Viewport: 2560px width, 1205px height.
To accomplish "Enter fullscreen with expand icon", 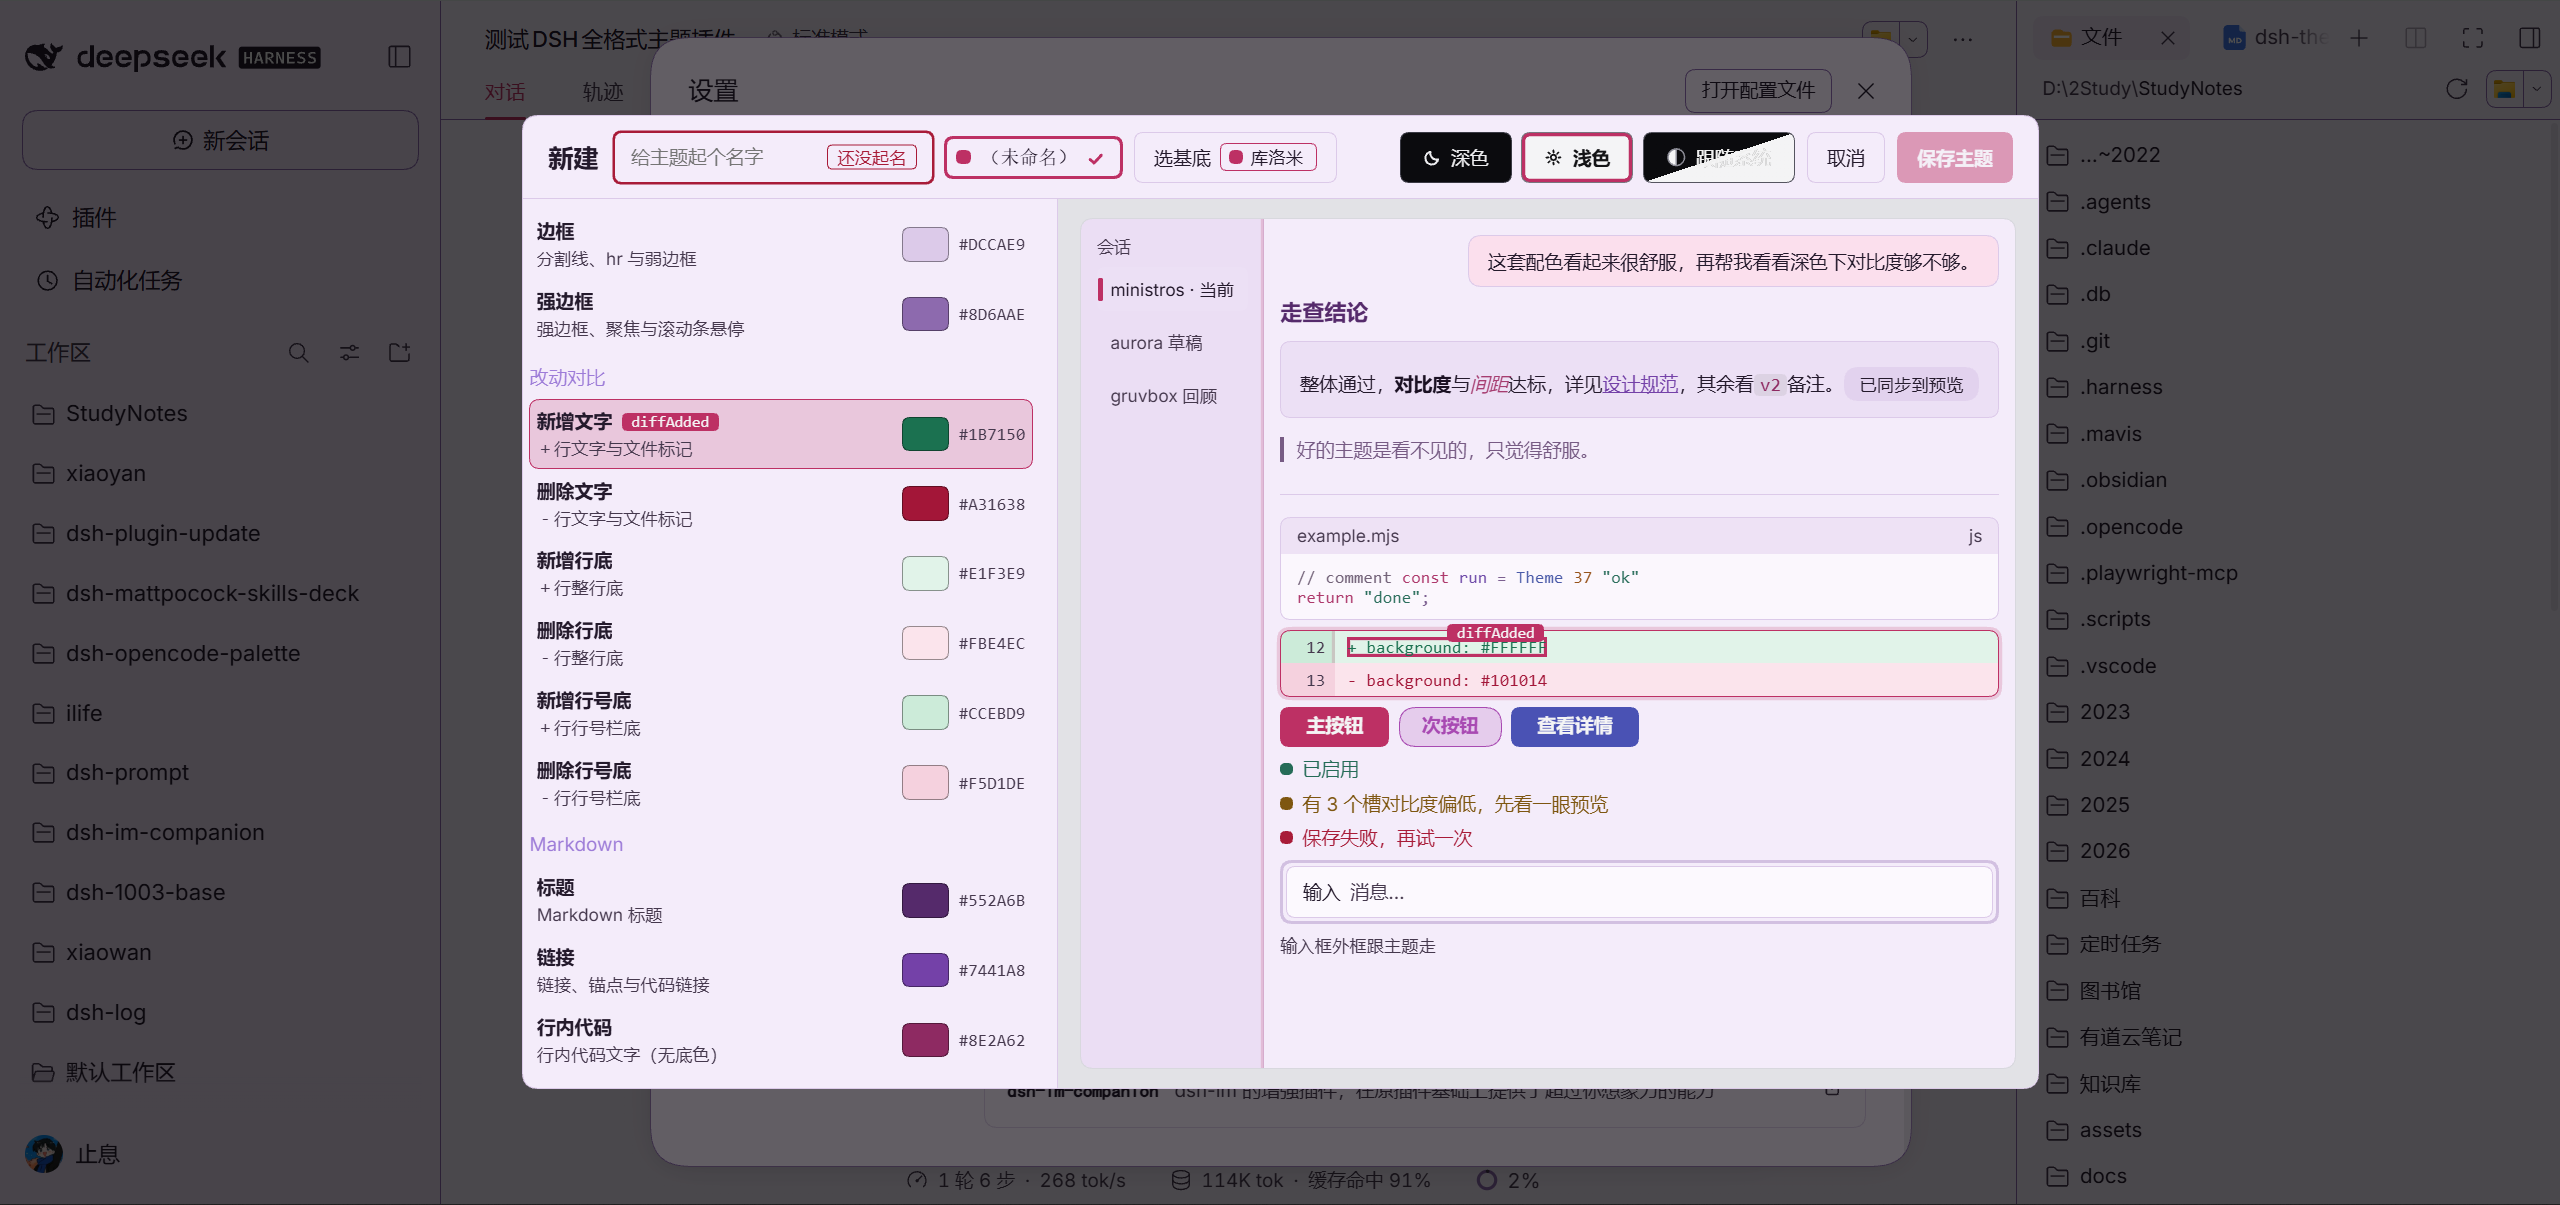I will [2473, 38].
